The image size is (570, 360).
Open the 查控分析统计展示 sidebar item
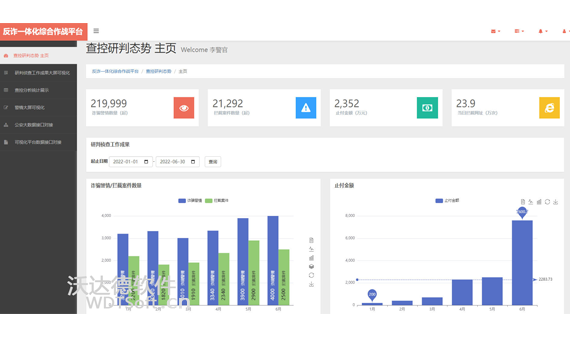click(x=38, y=90)
